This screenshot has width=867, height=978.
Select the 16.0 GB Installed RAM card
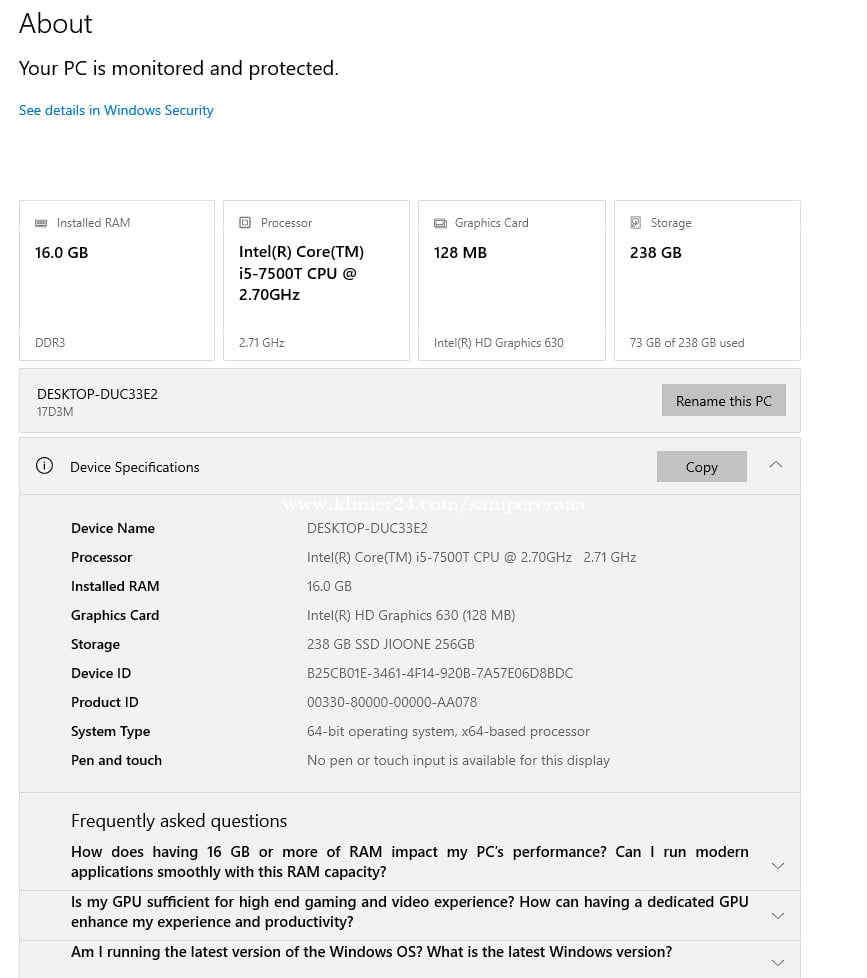click(x=116, y=280)
